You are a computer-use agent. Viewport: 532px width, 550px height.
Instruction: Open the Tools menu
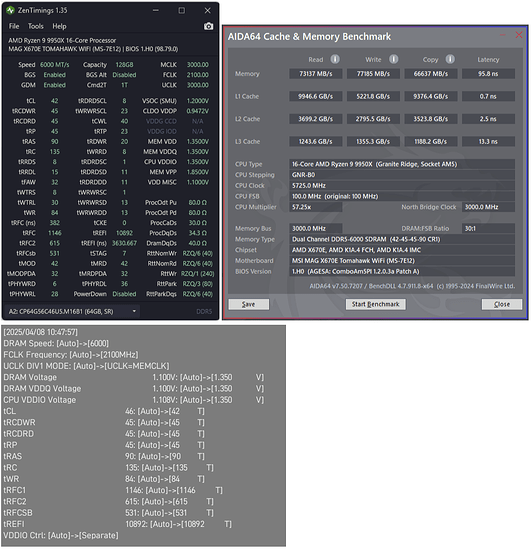(36, 26)
